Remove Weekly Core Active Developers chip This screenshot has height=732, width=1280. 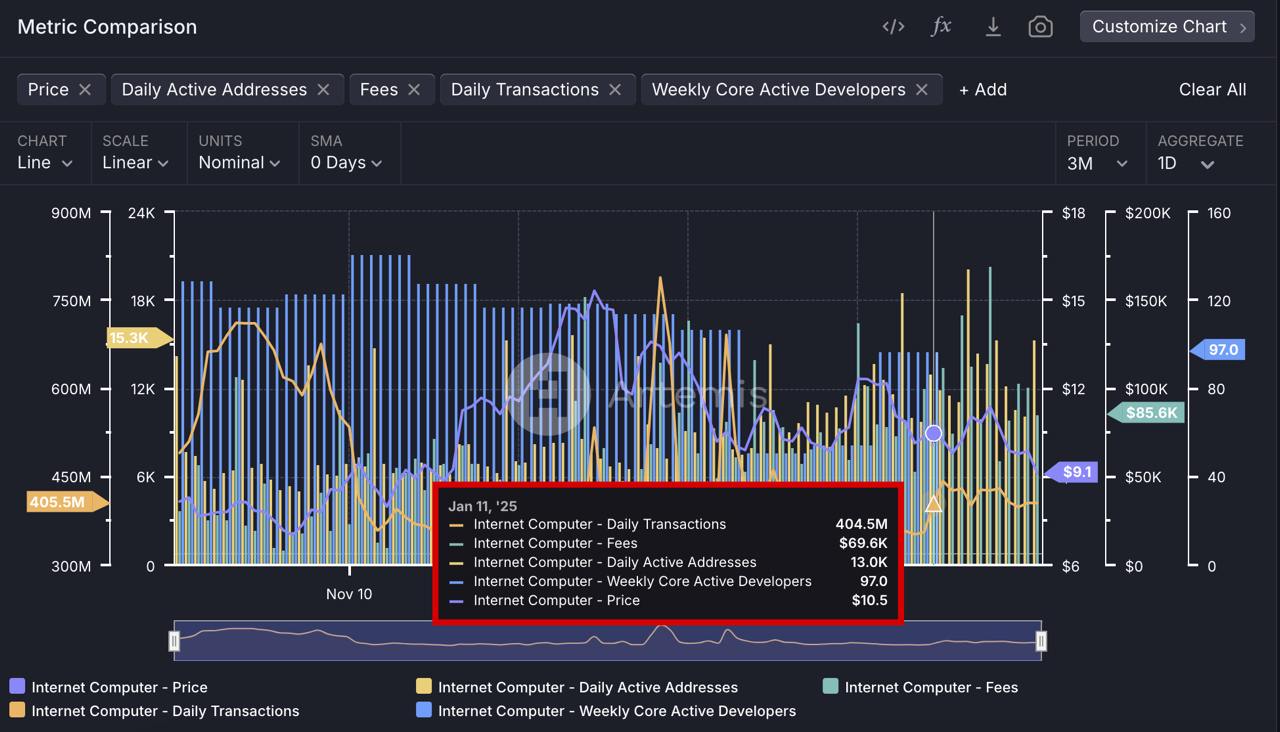pyautogui.click(x=922, y=89)
